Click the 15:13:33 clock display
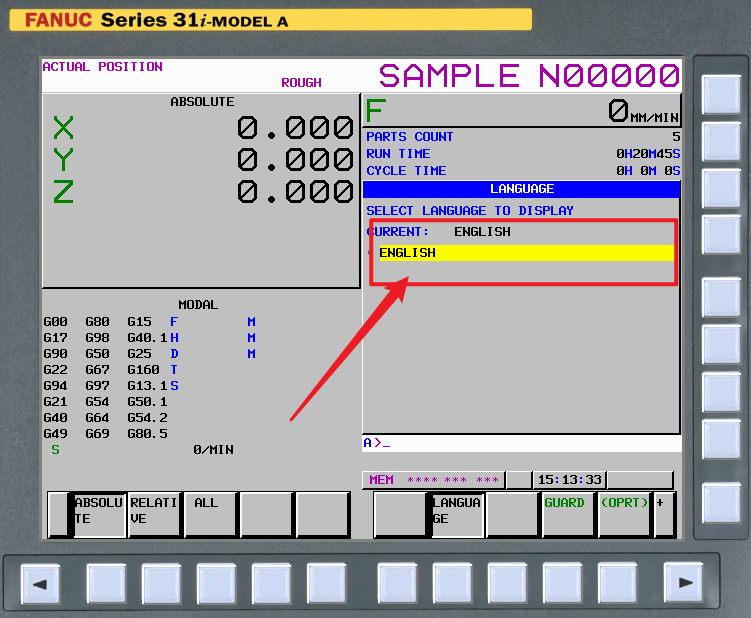This screenshot has width=751, height=618. [x=568, y=480]
